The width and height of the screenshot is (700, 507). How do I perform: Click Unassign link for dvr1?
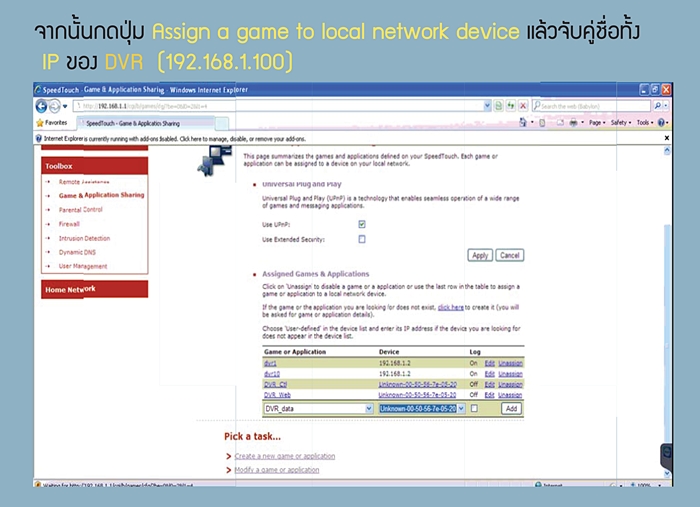pyautogui.click(x=510, y=362)
